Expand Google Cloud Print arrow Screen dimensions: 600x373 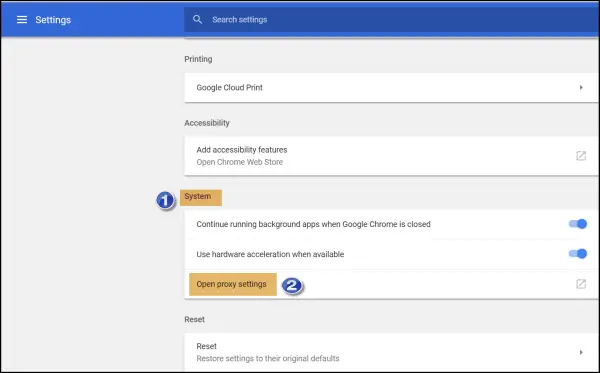click(581, 88)
